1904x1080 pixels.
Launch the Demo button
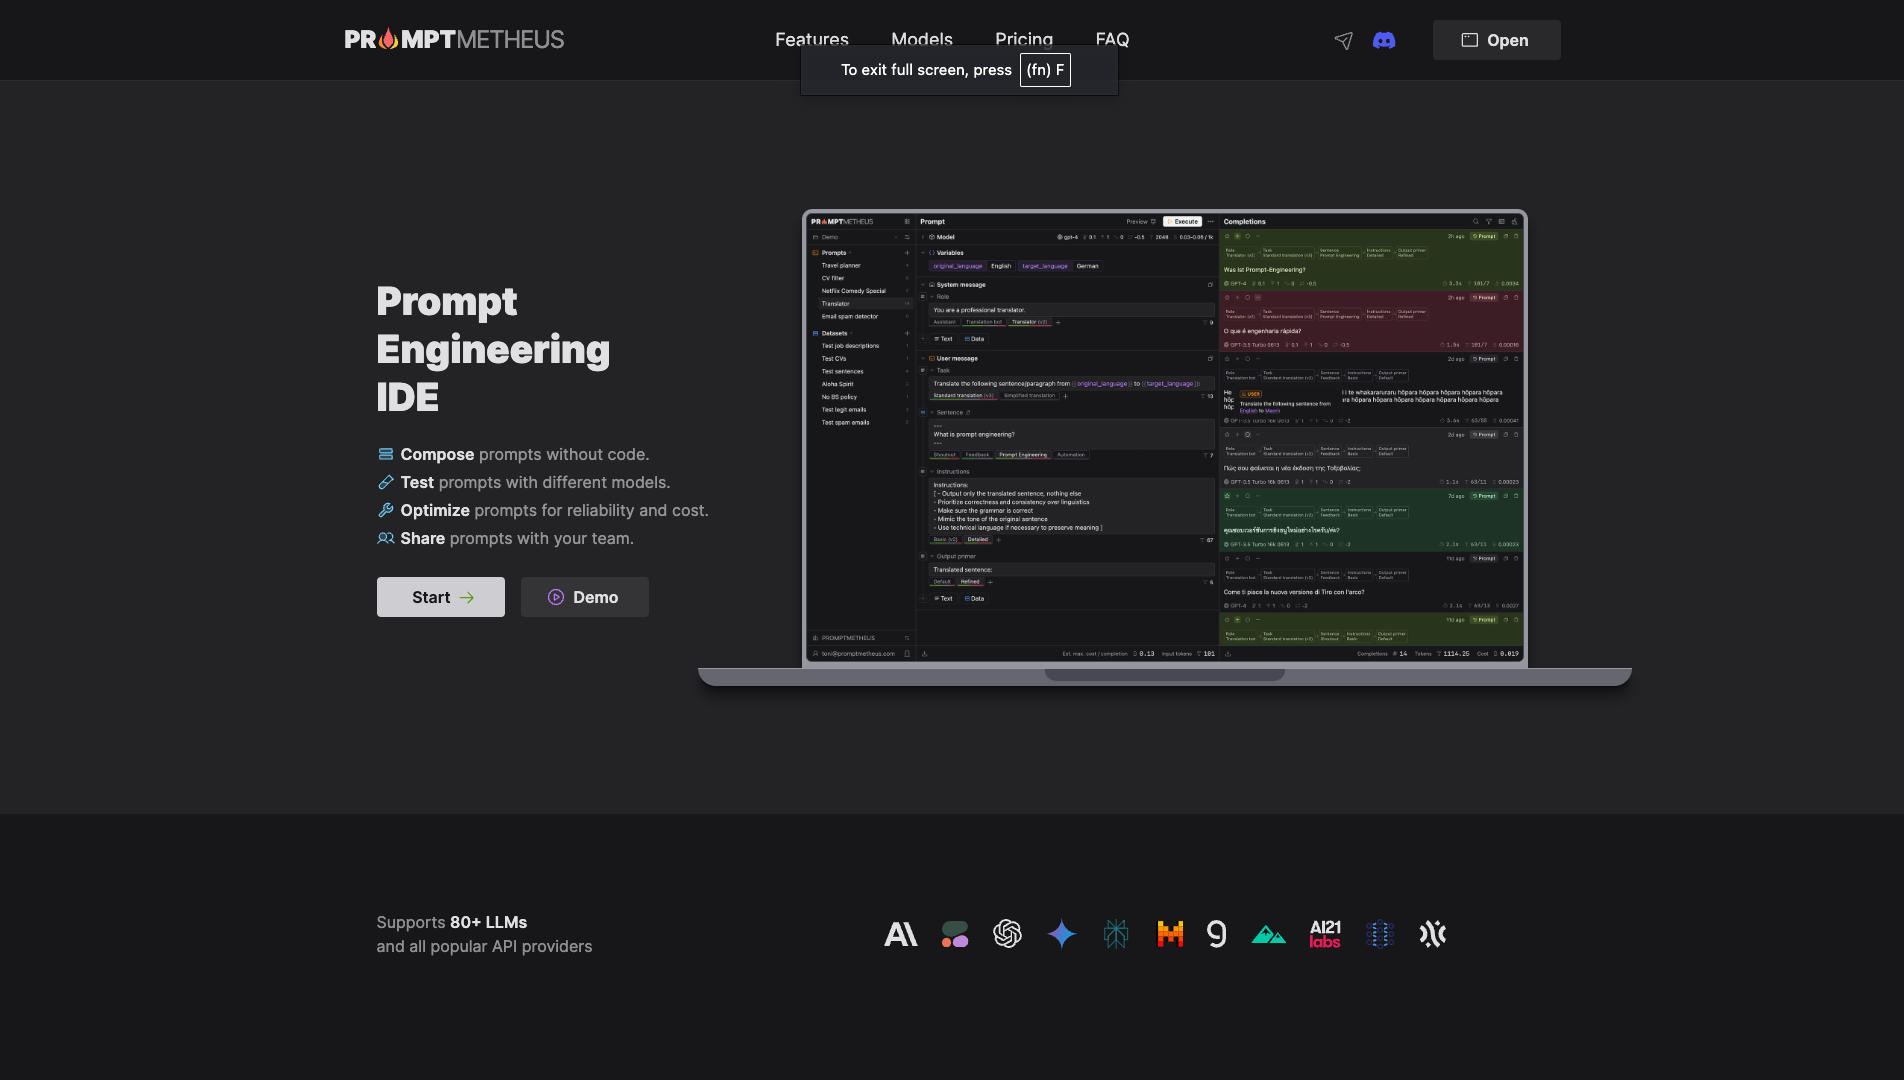(585, 597)
